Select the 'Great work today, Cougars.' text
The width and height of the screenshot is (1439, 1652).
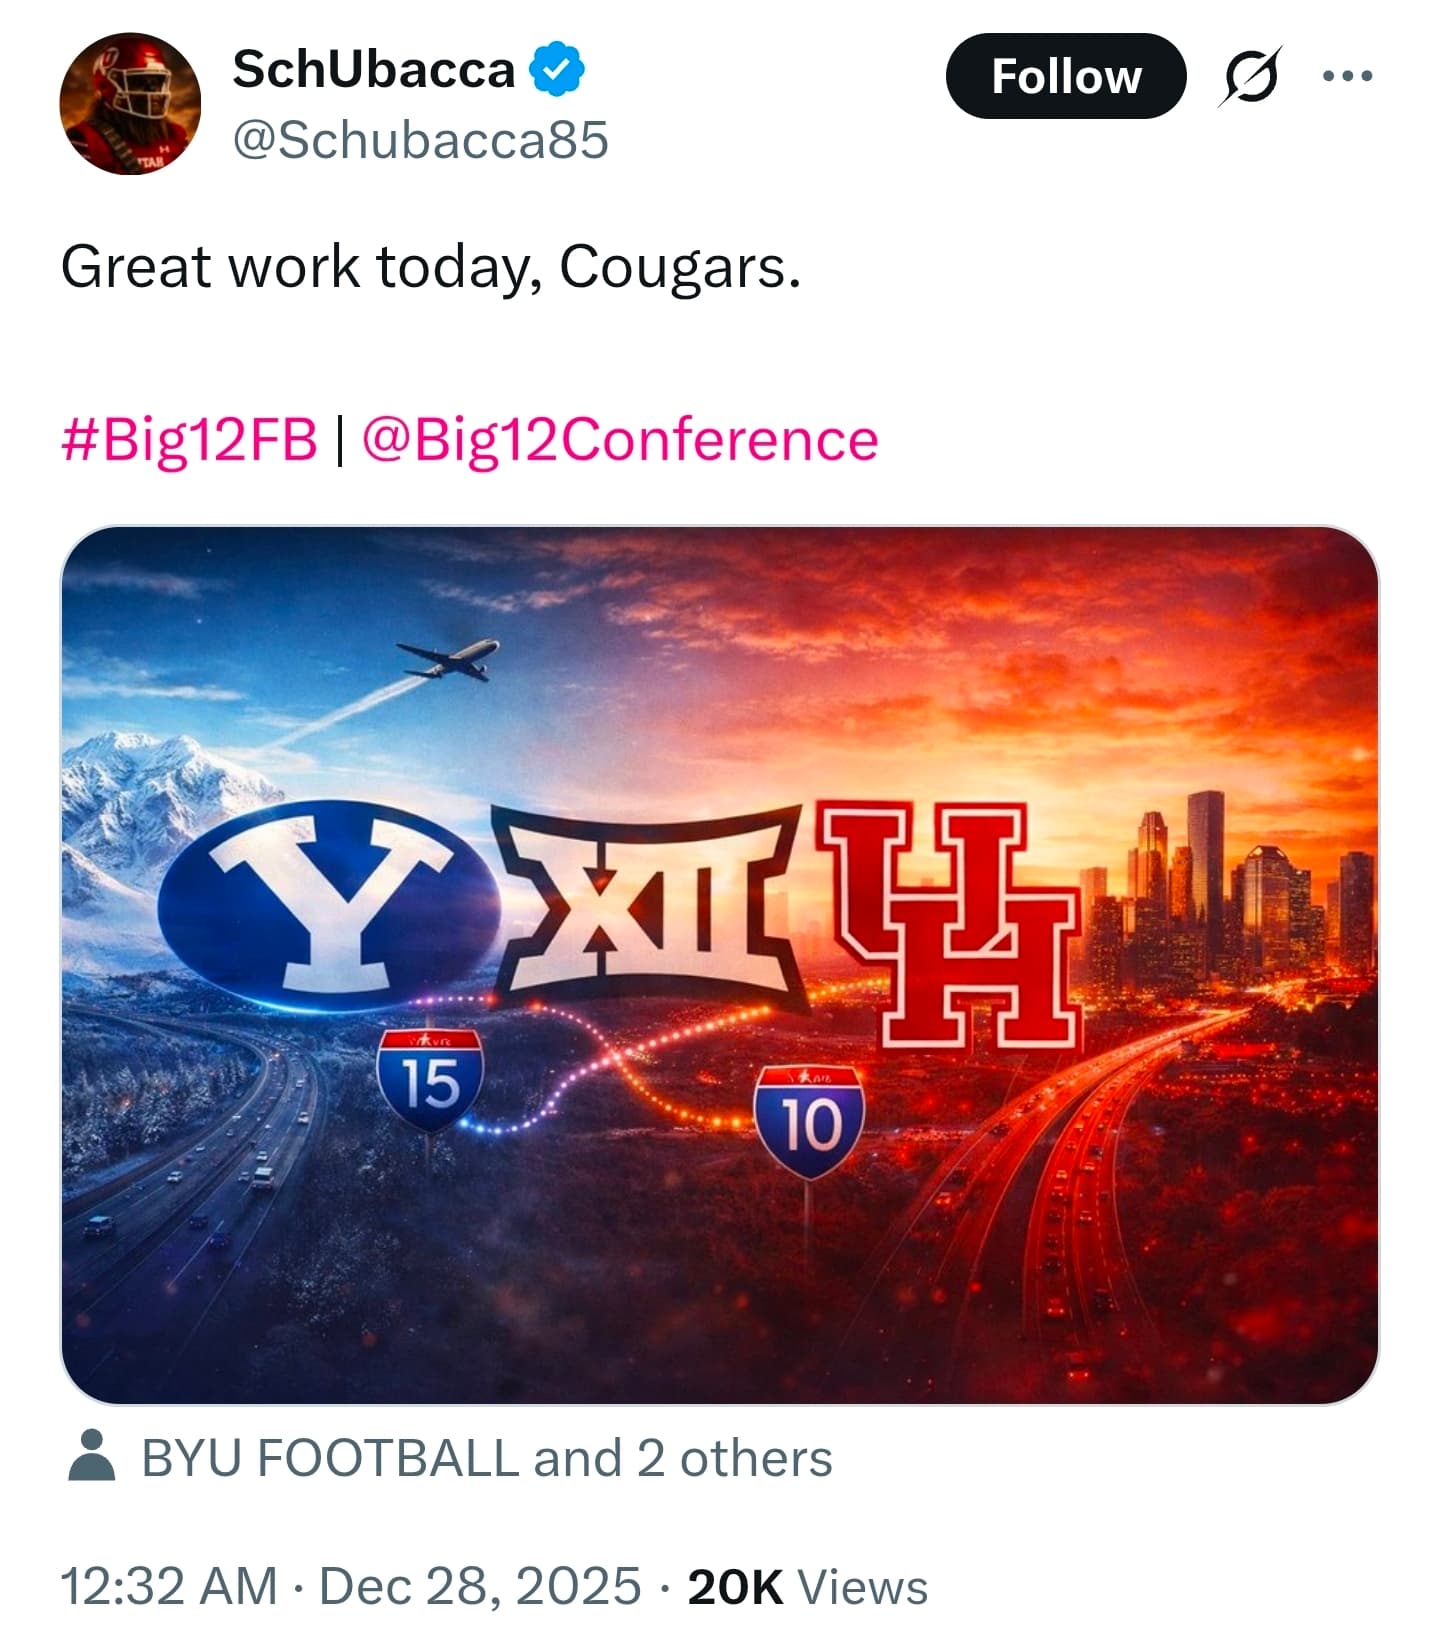431,268
